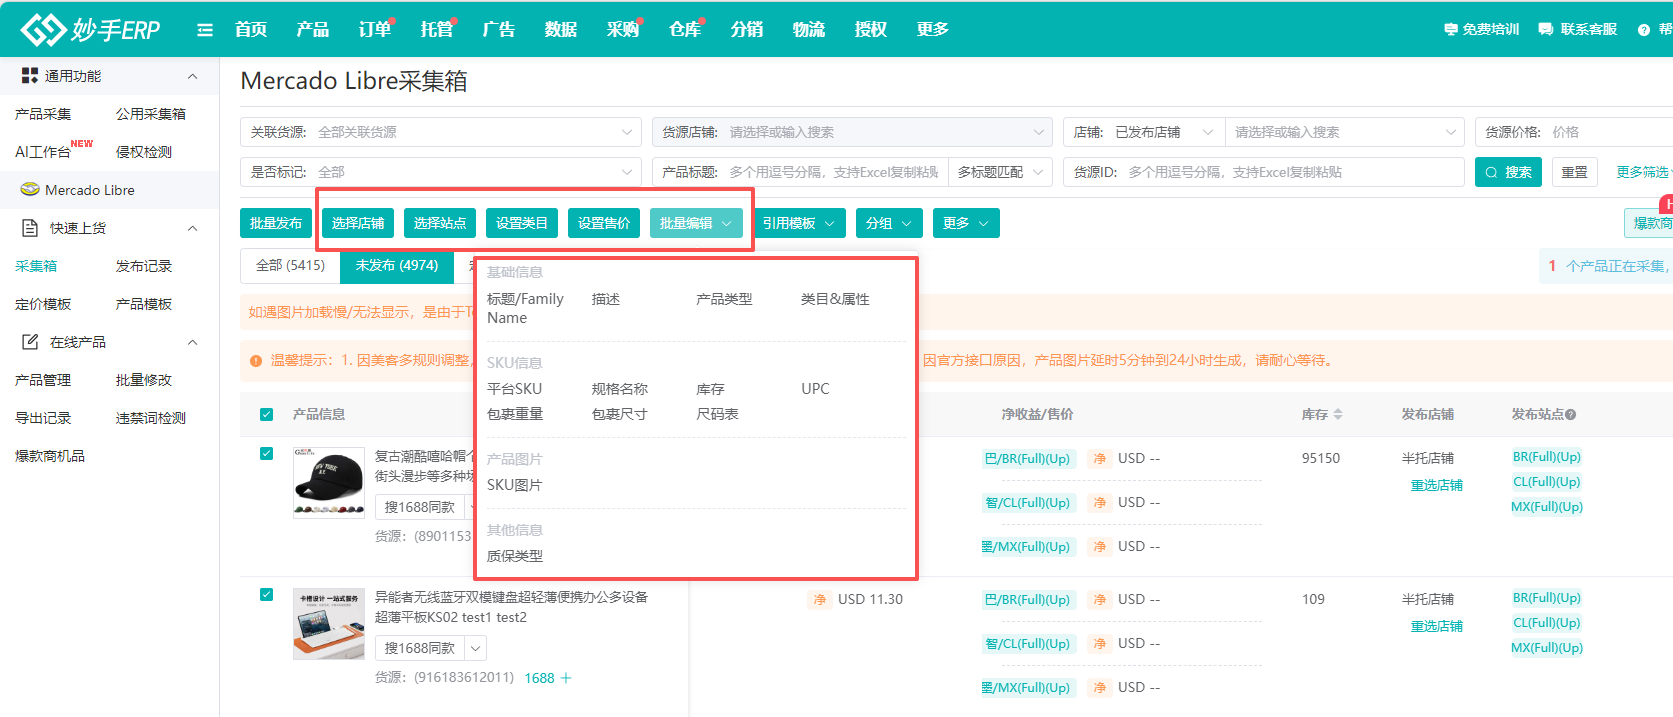Click the 温馨提示 warning icon
Image resolution: width=1673 pixels, height=717 pixels.
click(x=256, y=361)
